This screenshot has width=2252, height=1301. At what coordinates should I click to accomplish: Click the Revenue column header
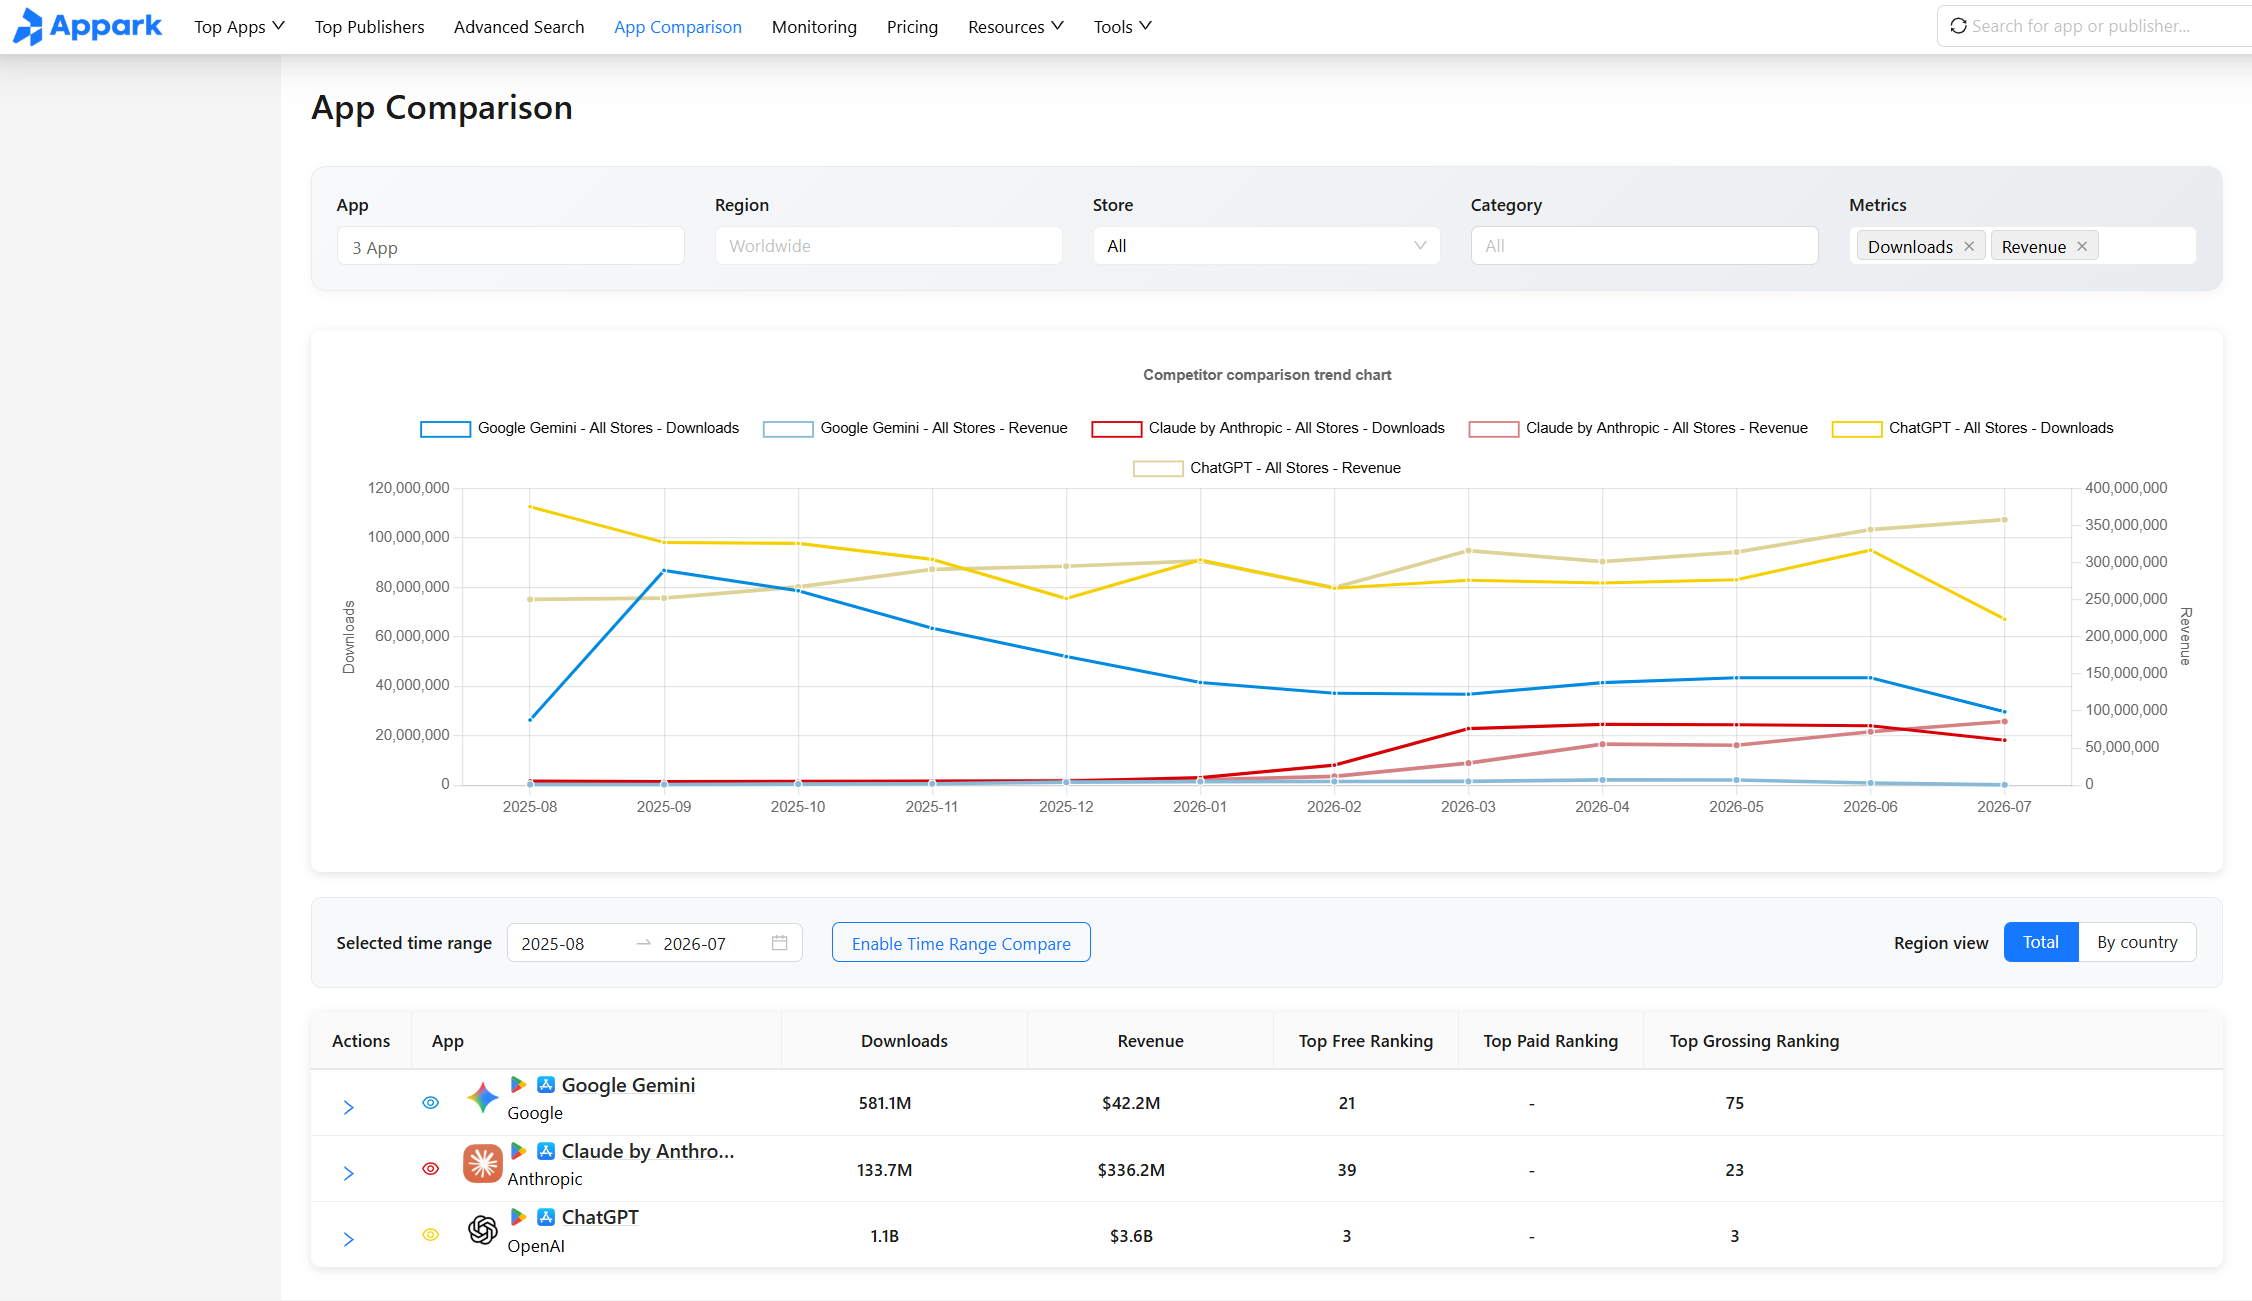[x=1150, y=1041]
